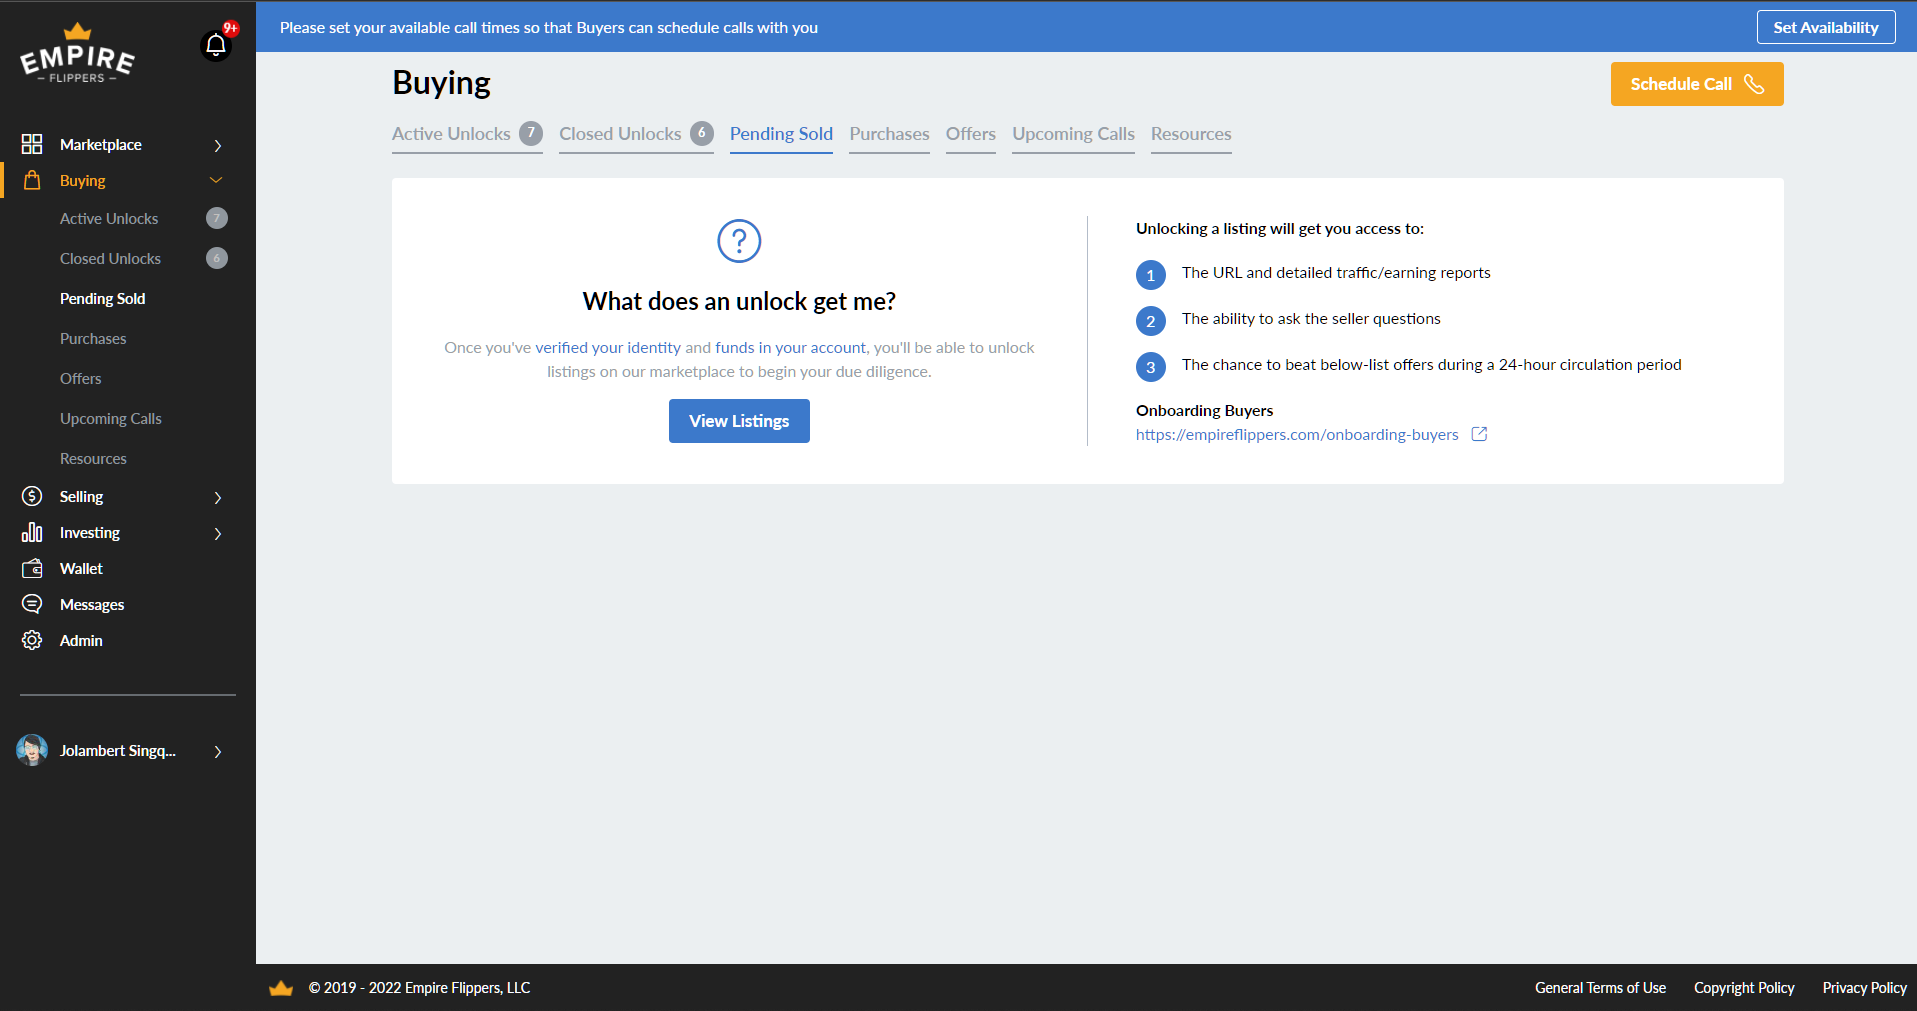The width and height of the screenshot is (1917, 1011).
Task: Click the Messages chat bubble icon
Action: 32,604
